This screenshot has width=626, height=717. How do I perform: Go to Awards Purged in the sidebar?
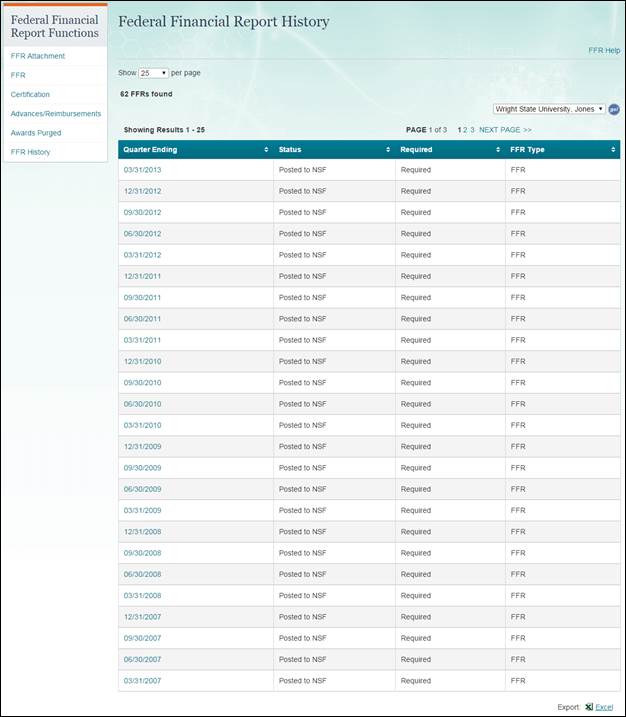tap(36, 132)
